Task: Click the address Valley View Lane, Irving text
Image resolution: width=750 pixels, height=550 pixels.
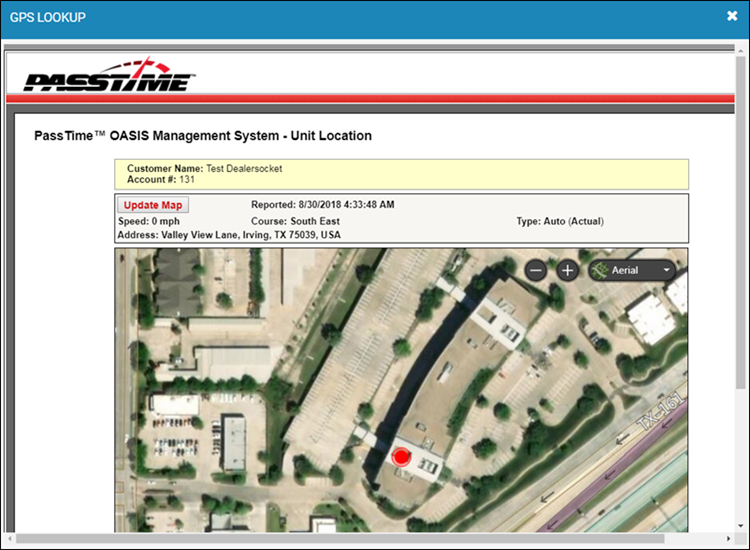Action: tap(229, 235)
